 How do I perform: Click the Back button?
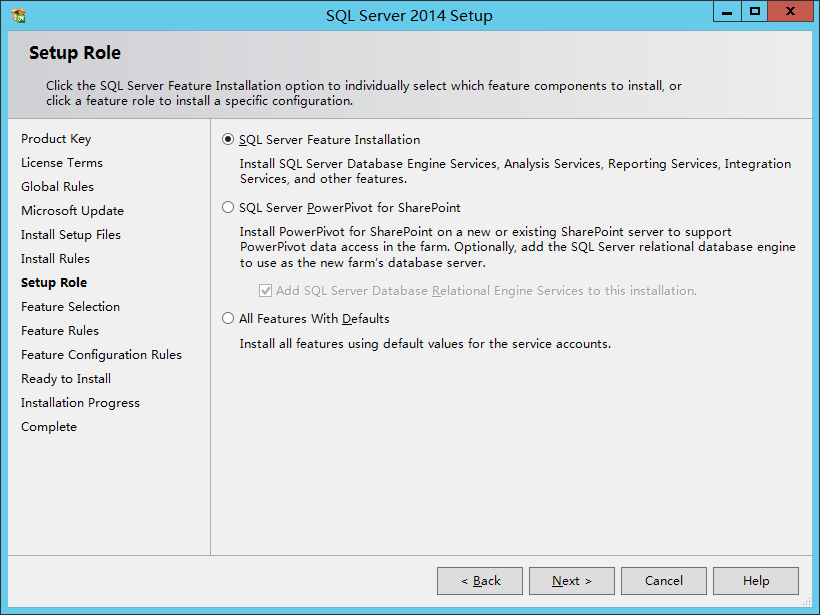click(x=480, y=581)
